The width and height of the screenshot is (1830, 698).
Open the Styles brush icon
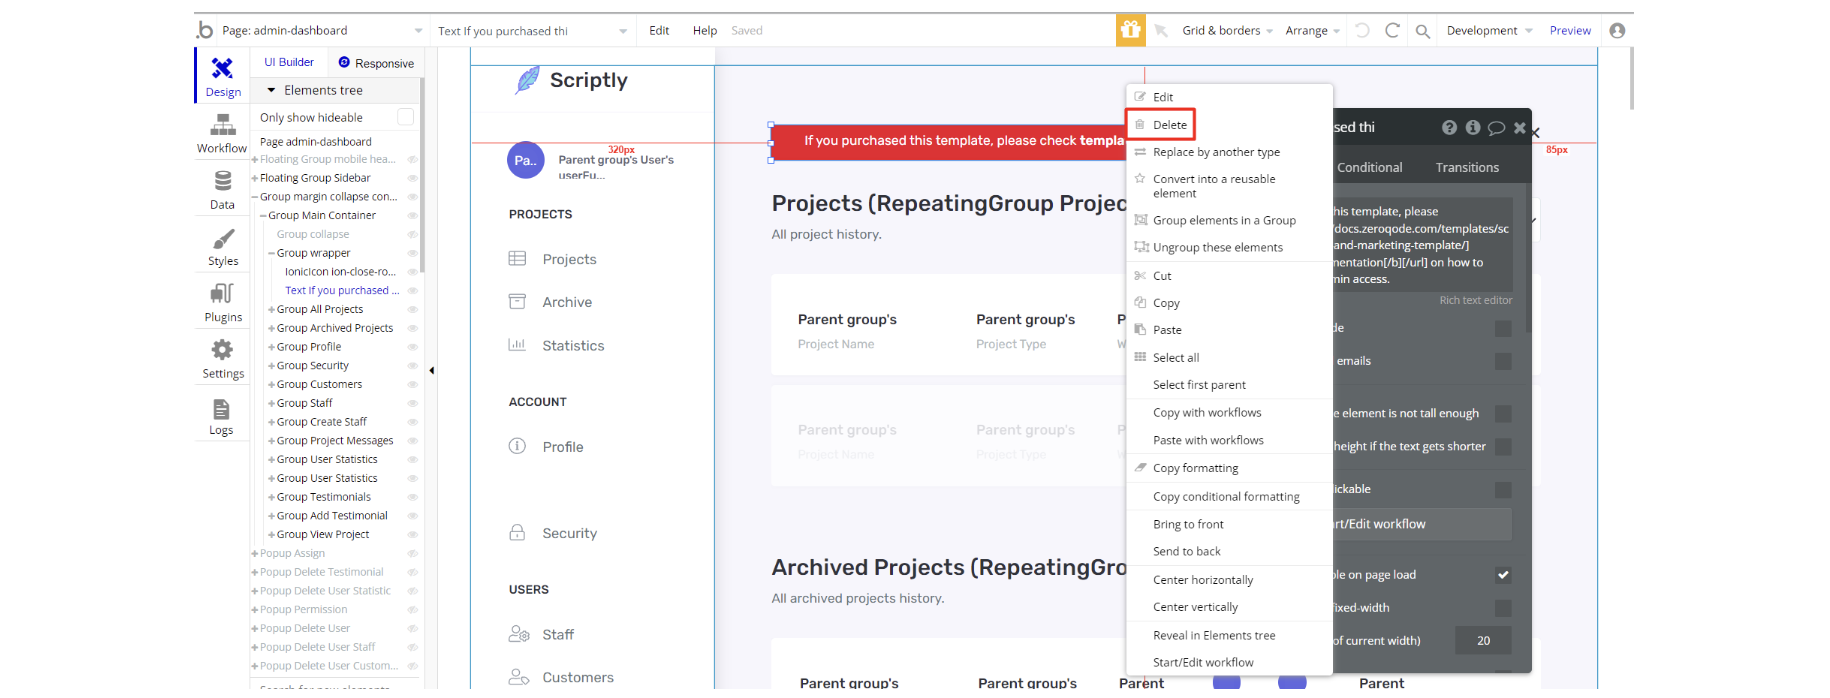click(x=222, y=240)
